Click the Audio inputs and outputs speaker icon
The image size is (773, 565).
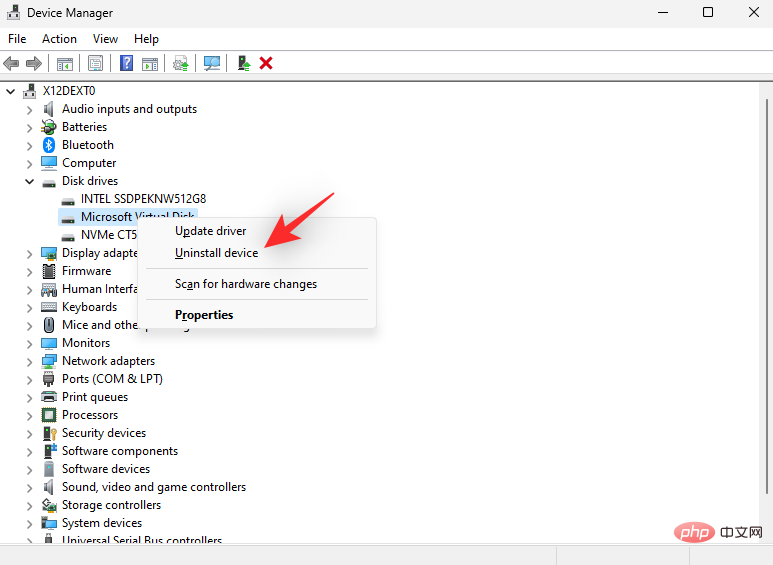click(x=49, y=109)
